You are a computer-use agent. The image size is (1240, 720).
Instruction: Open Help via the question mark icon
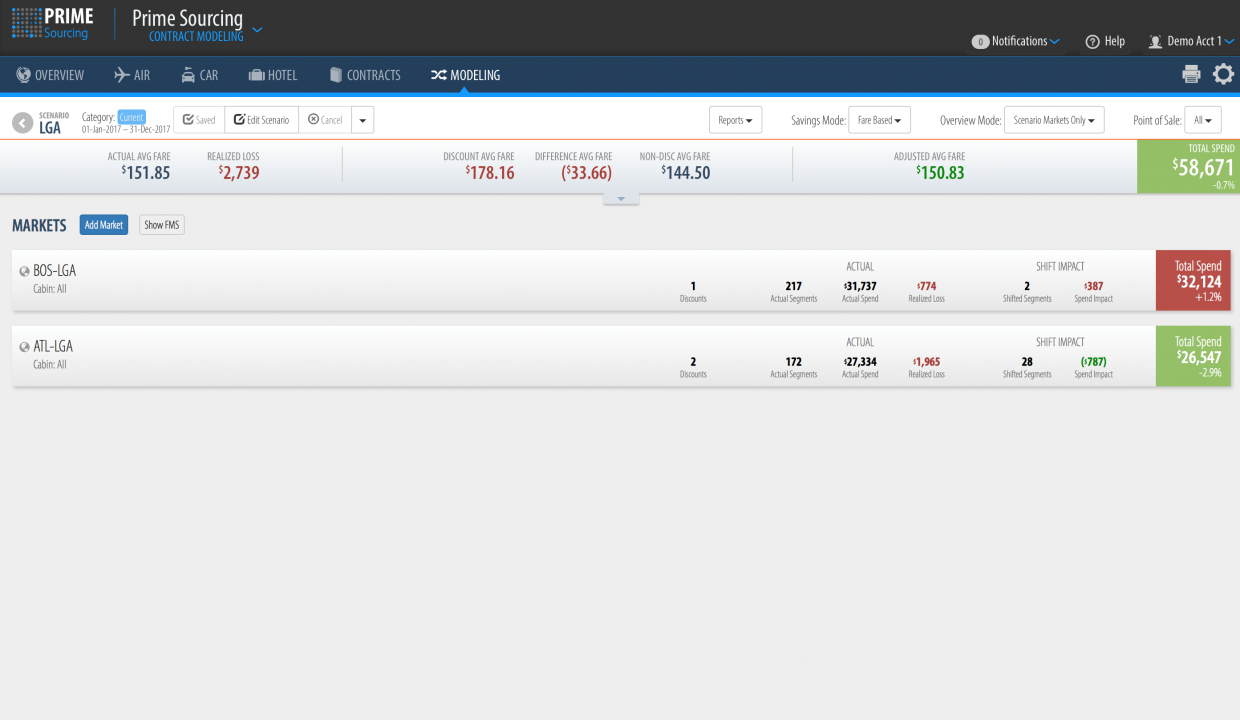coord(1093,42)
